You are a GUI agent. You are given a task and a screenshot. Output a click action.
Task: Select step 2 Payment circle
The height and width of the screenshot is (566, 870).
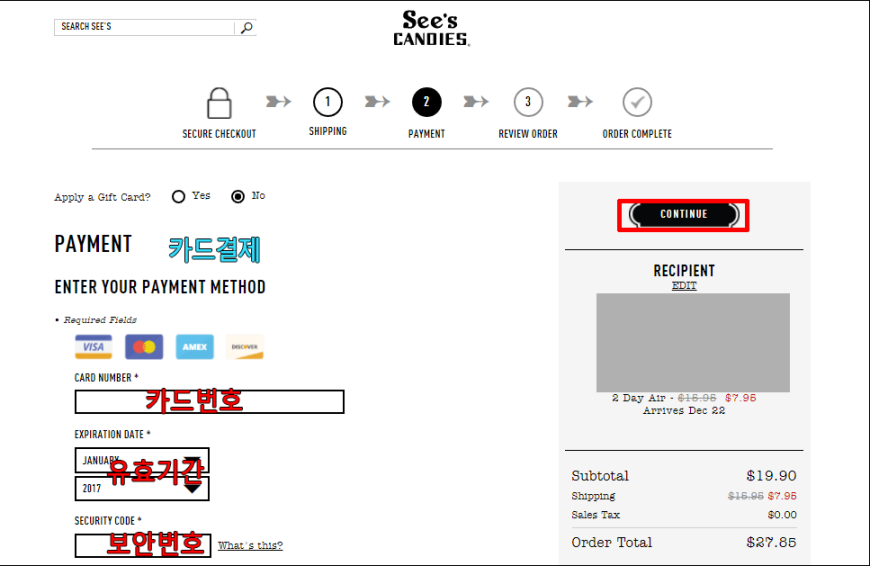coord(426,102)
